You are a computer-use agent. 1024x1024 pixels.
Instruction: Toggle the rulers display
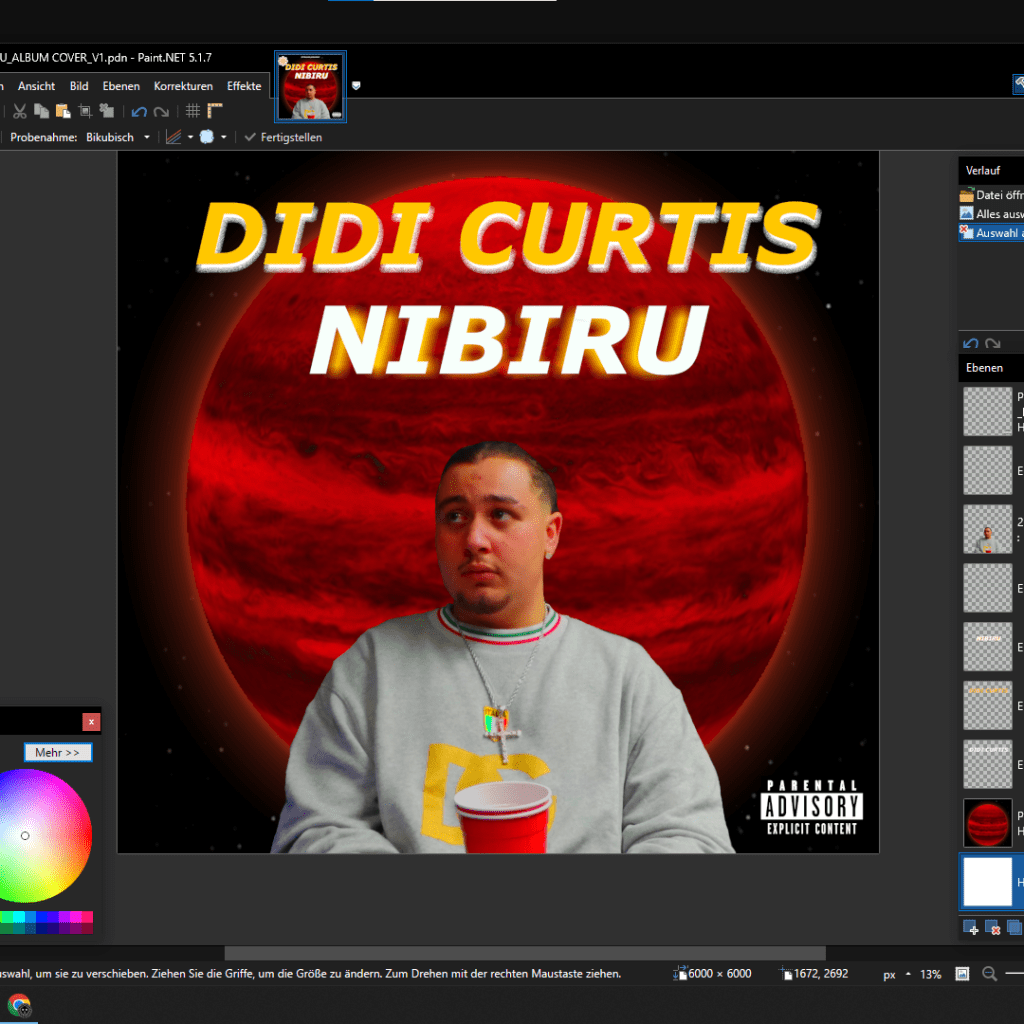point(215,112)
